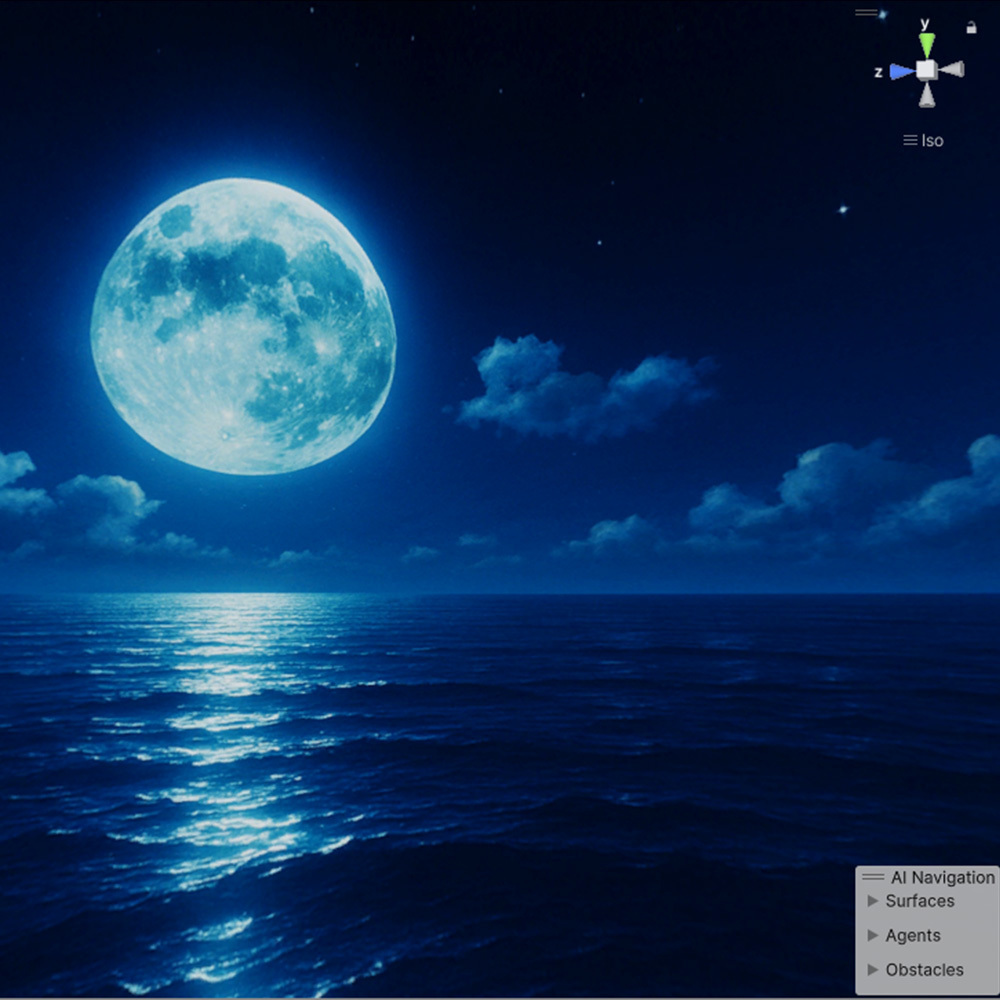Open the hamburger menu icon beside the Iso label
Viewport: 1000px width, 1000px height.
point(909,140)
